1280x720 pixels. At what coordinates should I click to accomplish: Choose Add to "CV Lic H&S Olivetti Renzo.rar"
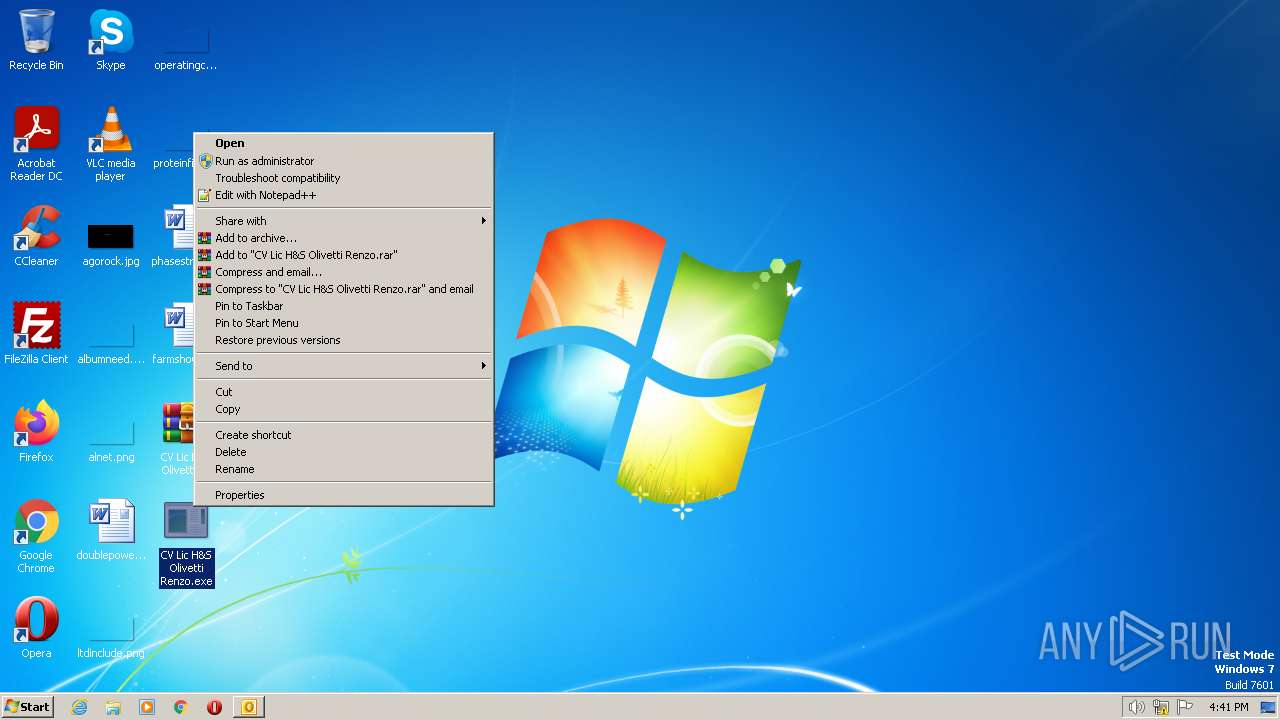pos(343,255)
